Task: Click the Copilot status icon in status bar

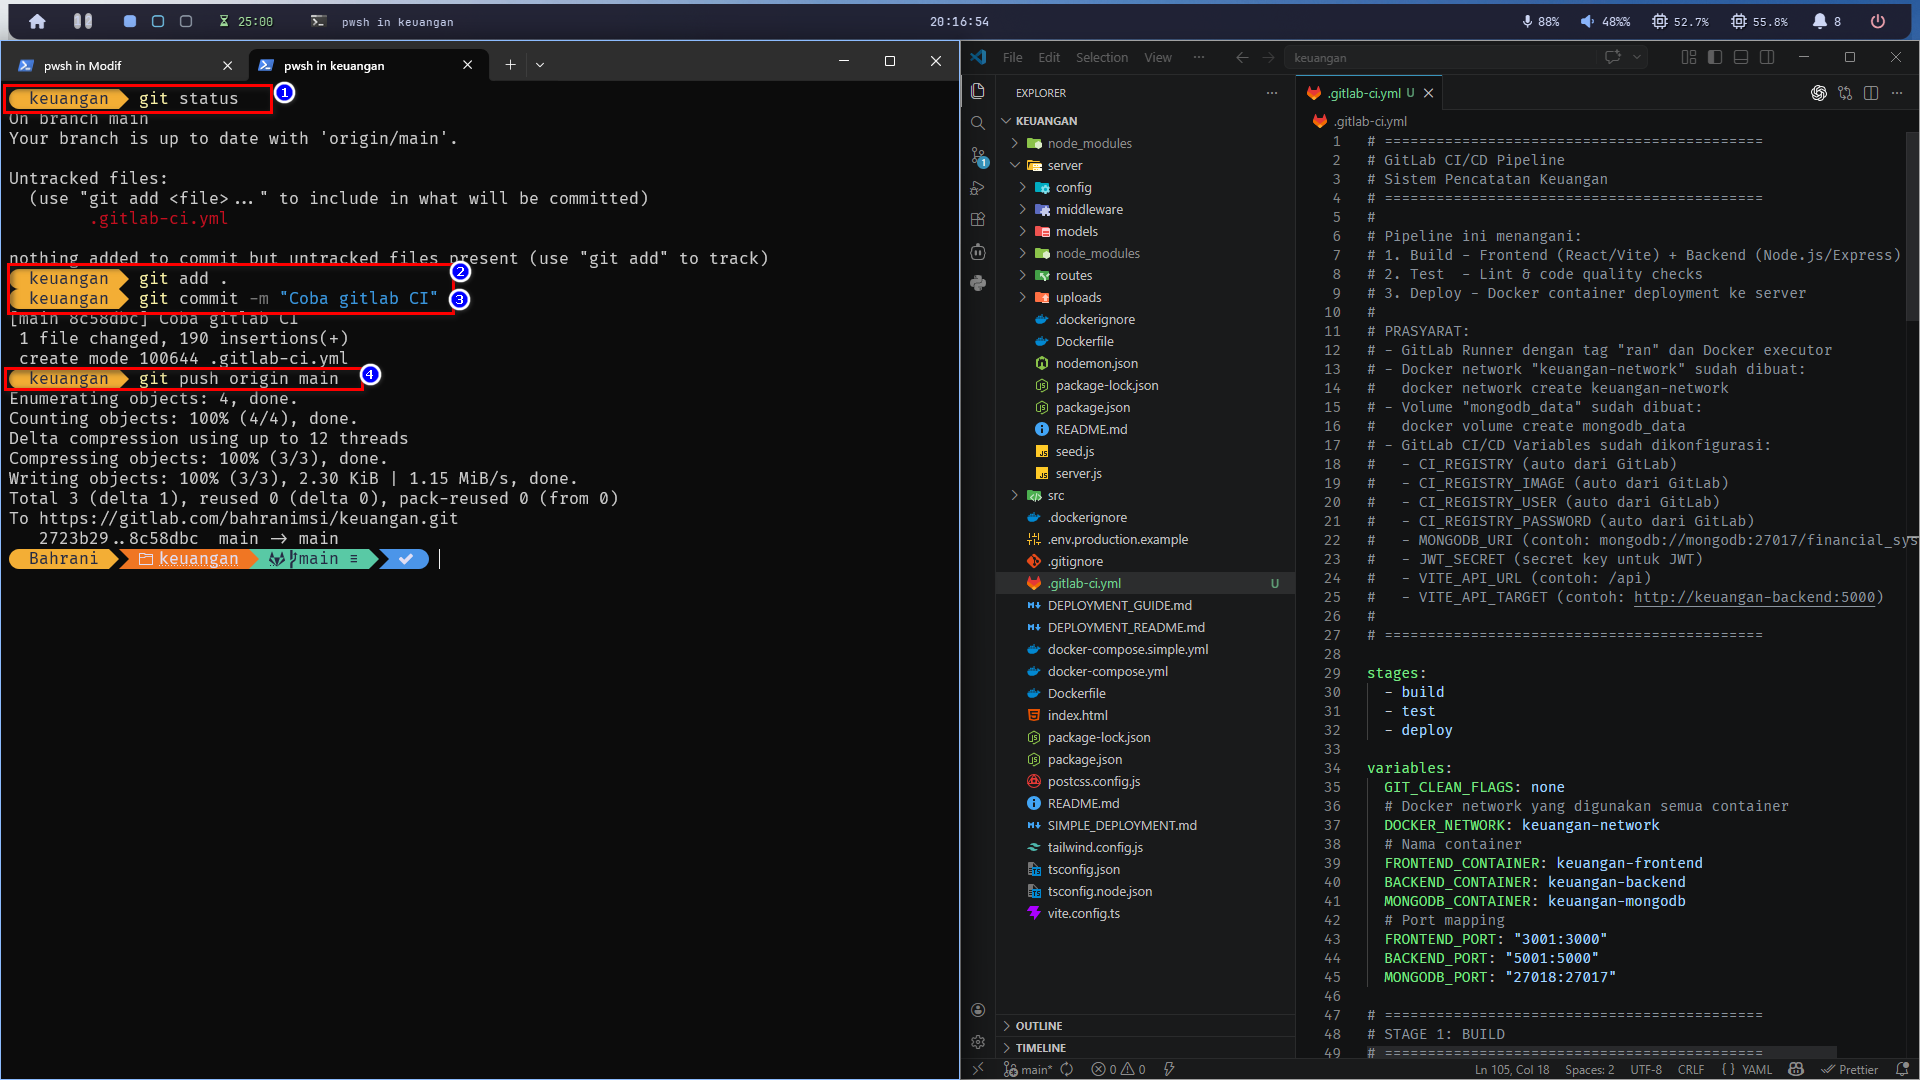Action: coord(1796,1069)
